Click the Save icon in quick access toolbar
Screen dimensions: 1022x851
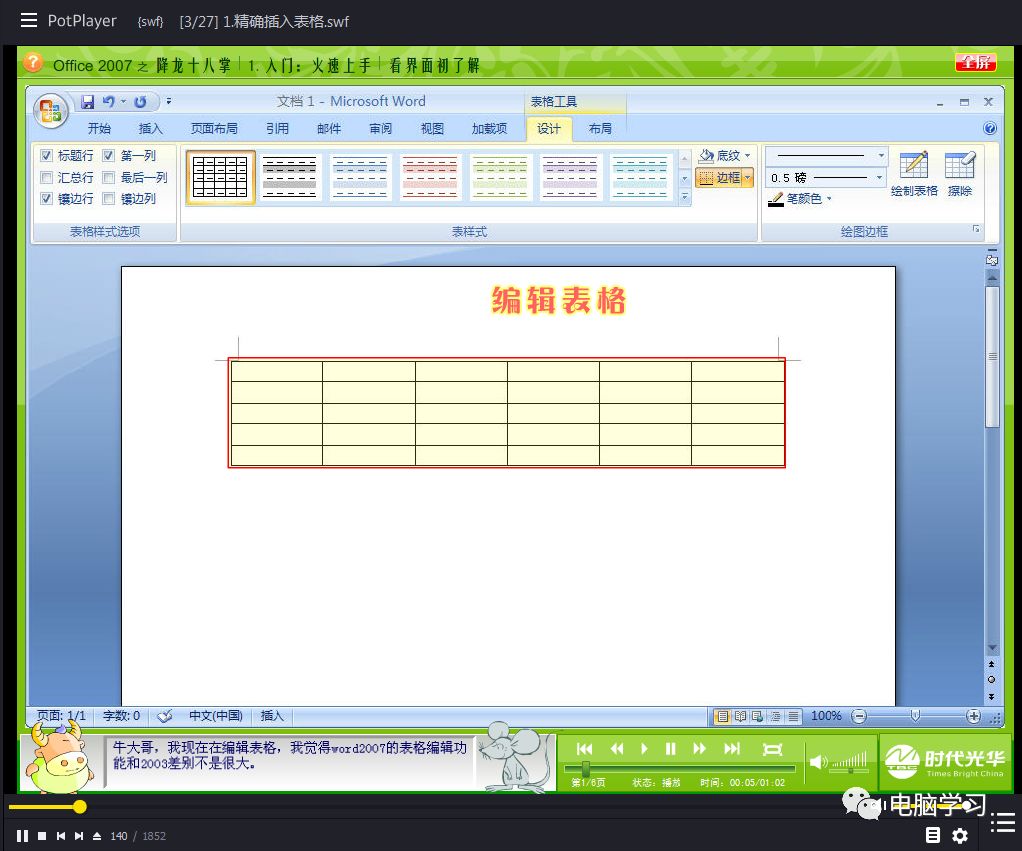pyautogui.click(x=88, y=102)
